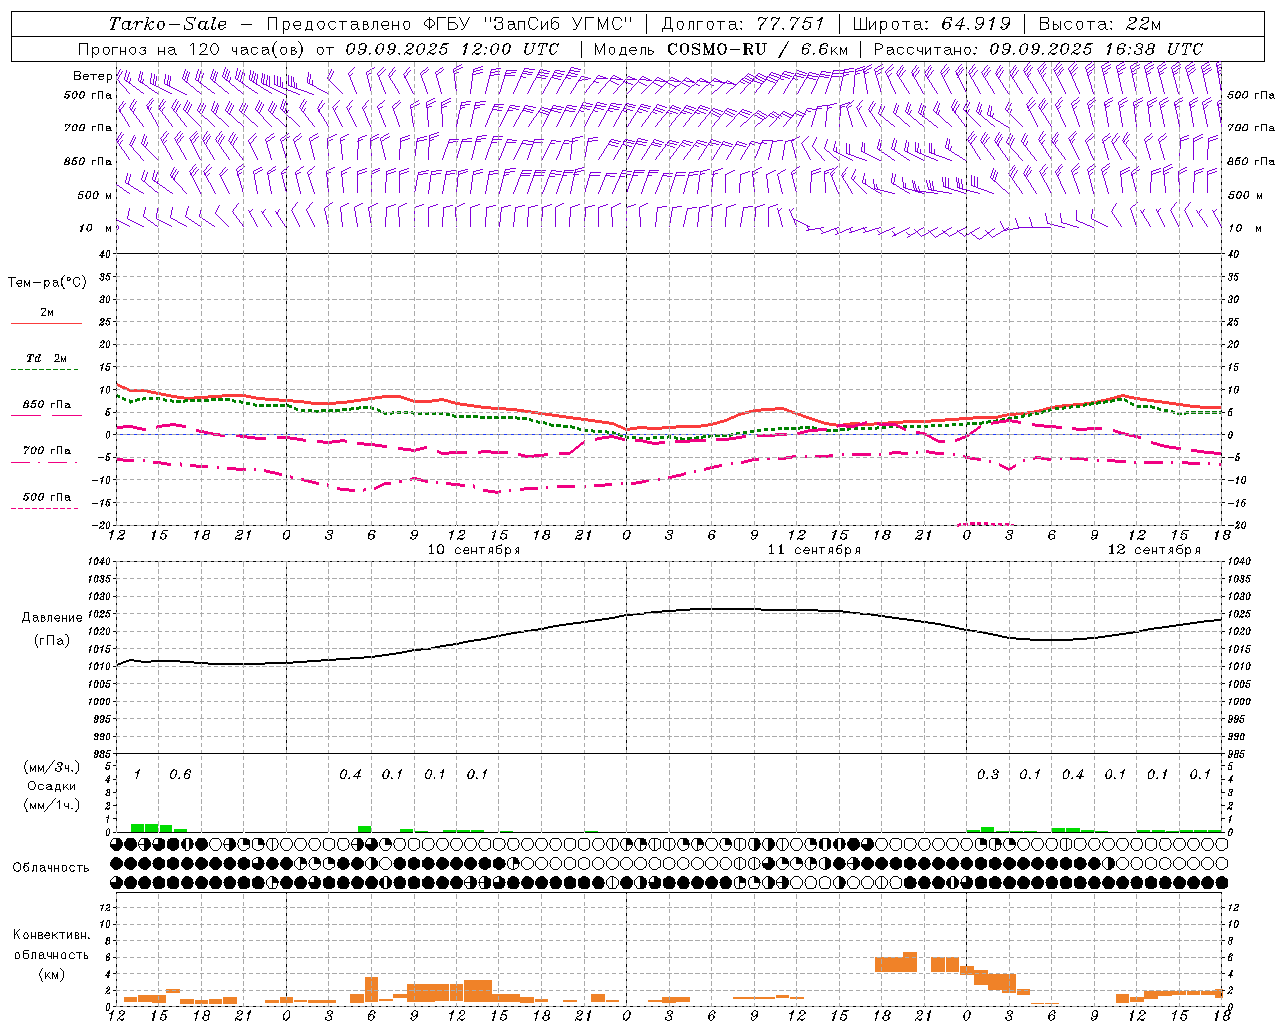Click the Тем-ра(°C) temperature section label
This screenshot has height=1024, width=1280.
(47, 283)
